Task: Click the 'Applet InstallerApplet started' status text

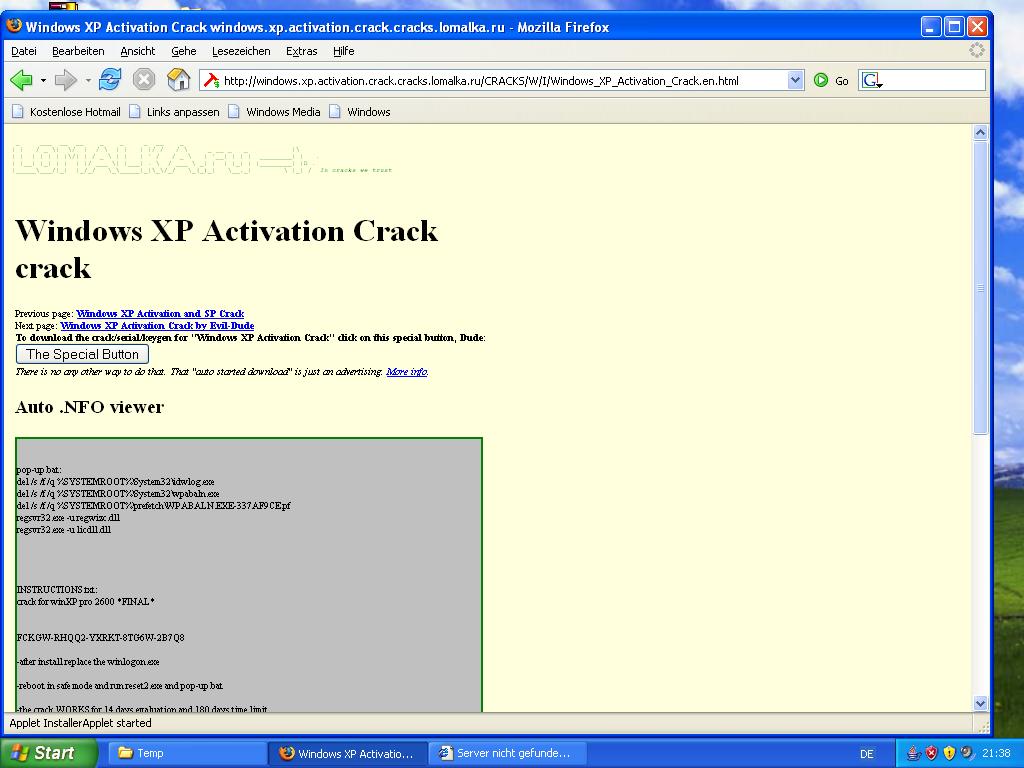Action: tap(80, 723)
